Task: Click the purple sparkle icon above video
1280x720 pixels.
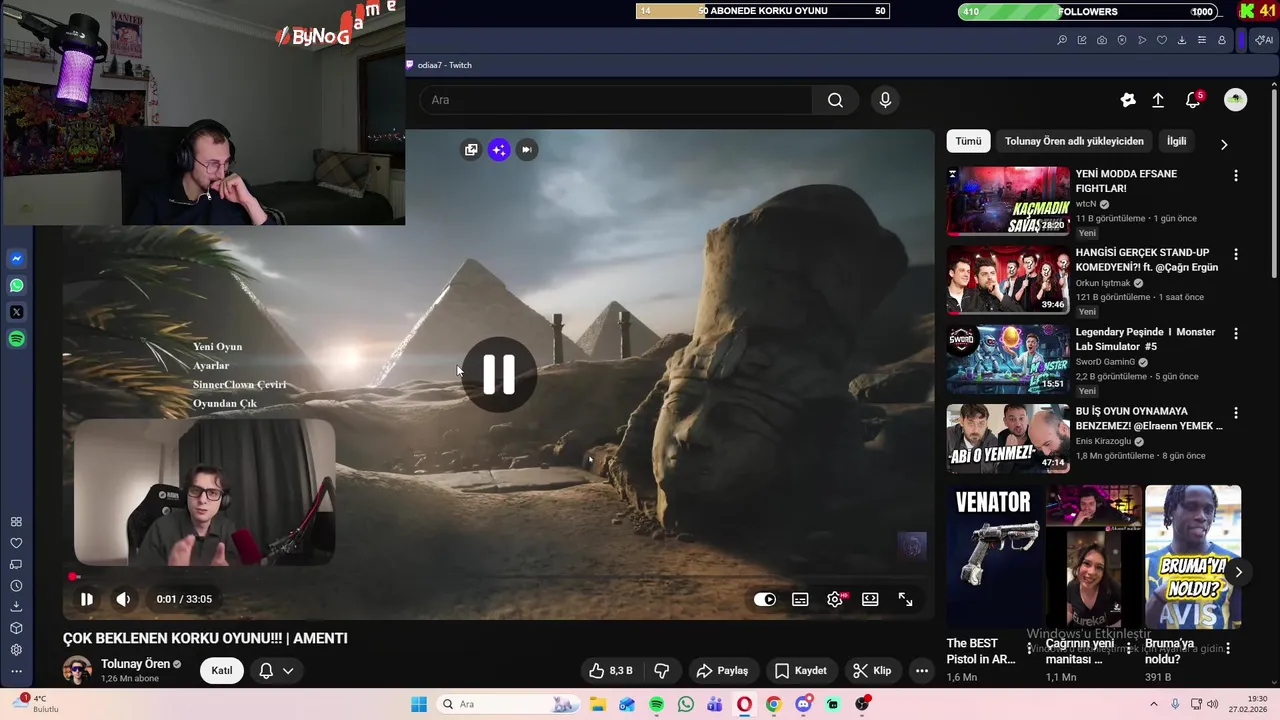Action: click(499, 150)
